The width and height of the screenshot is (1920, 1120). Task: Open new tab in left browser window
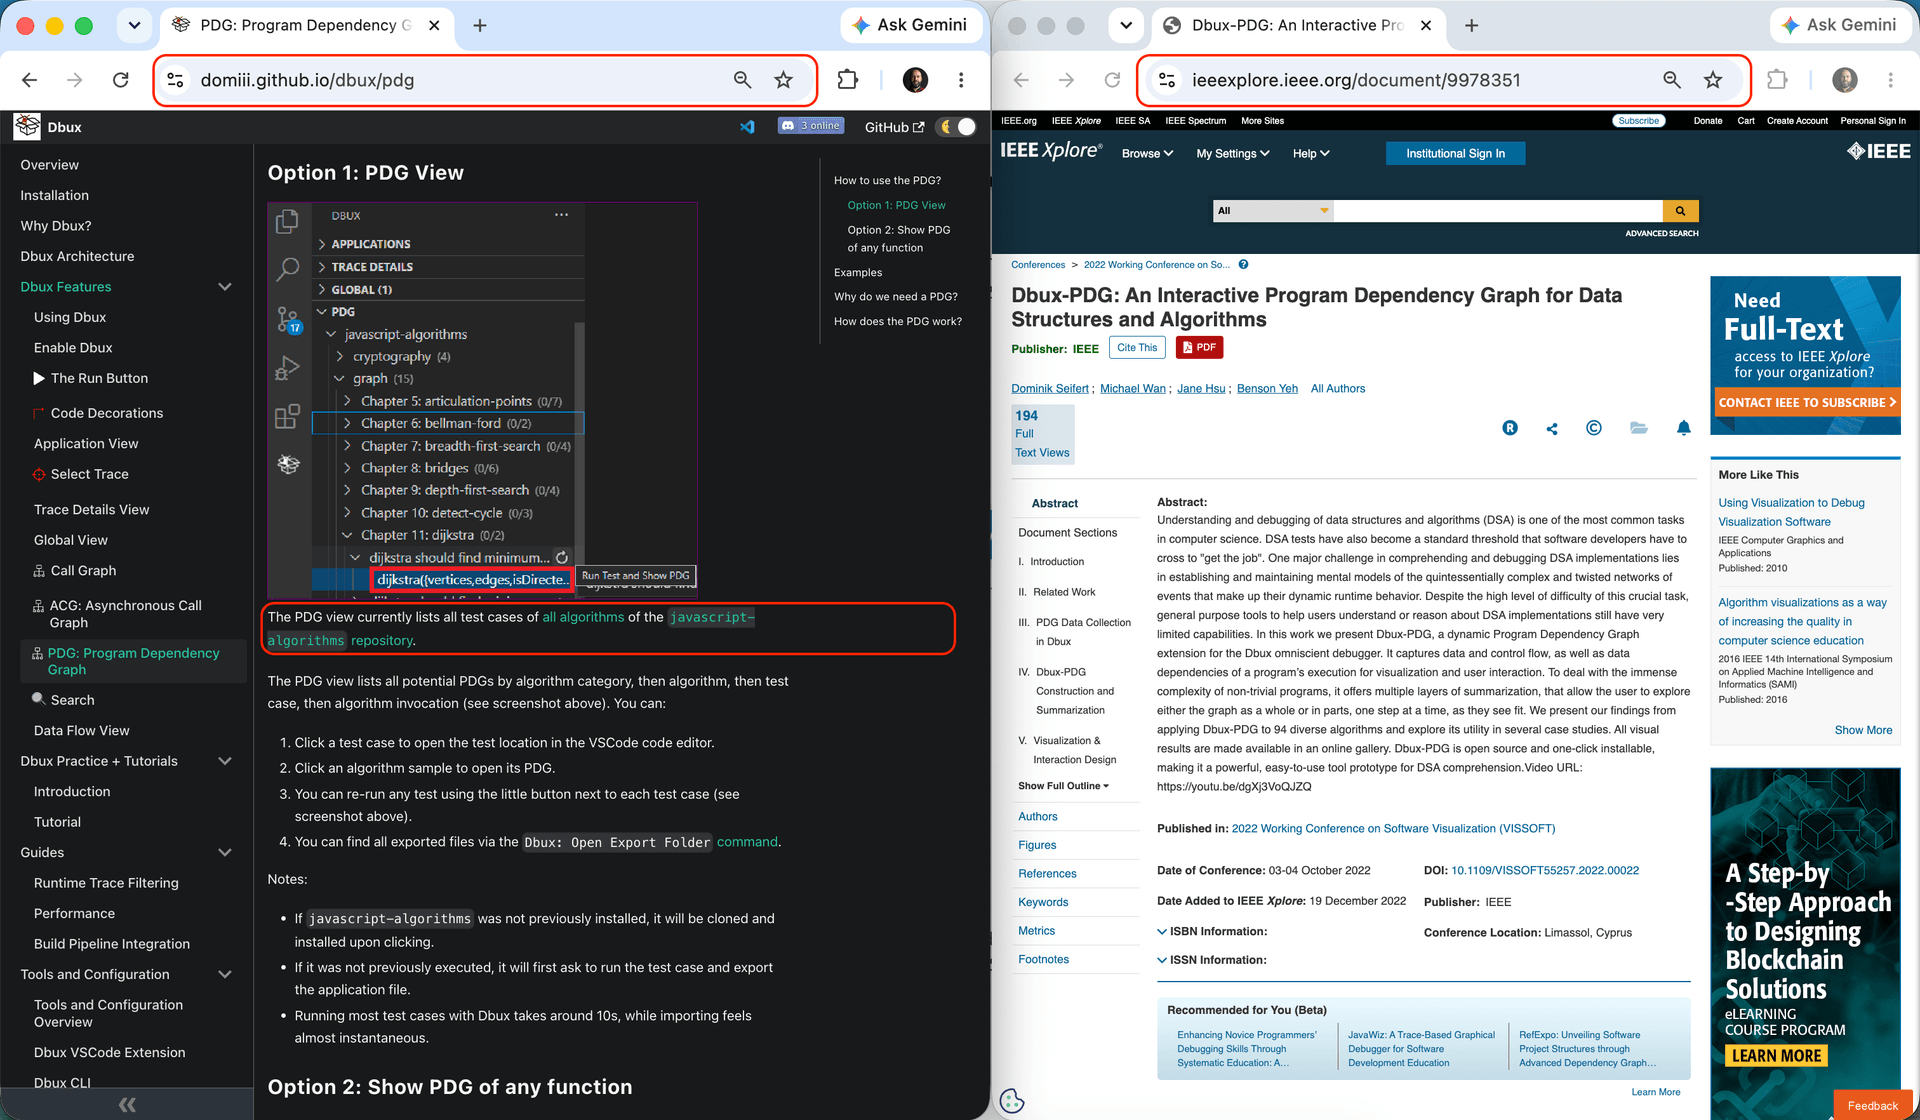point(480,26)
